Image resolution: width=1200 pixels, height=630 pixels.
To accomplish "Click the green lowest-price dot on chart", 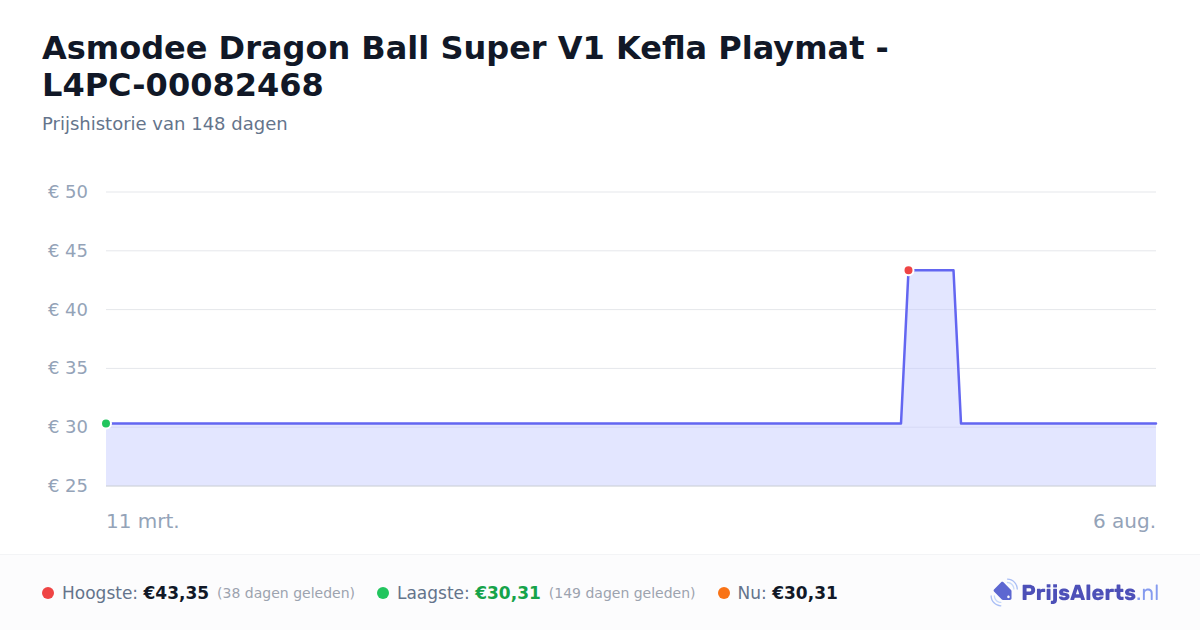I will tap(106, 423).
